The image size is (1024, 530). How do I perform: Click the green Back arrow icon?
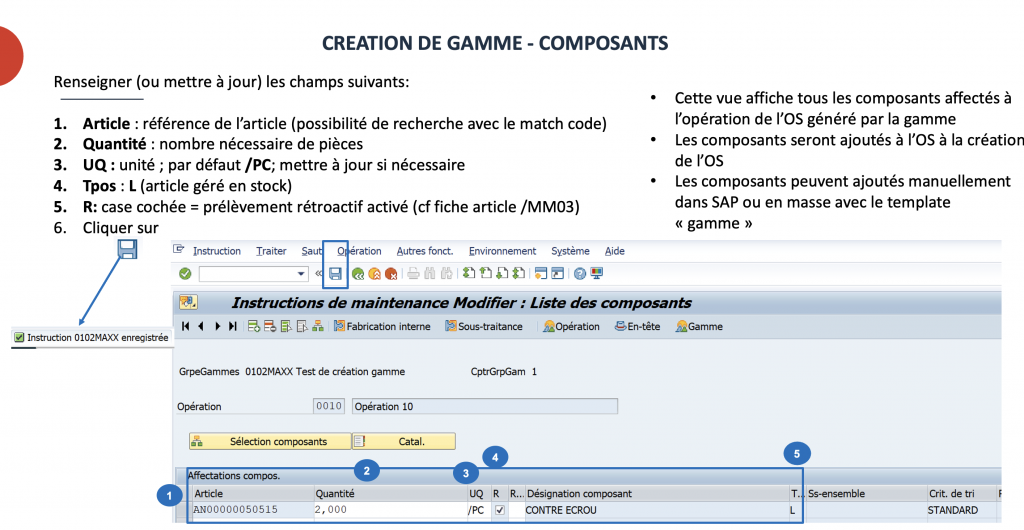(358, 273)
